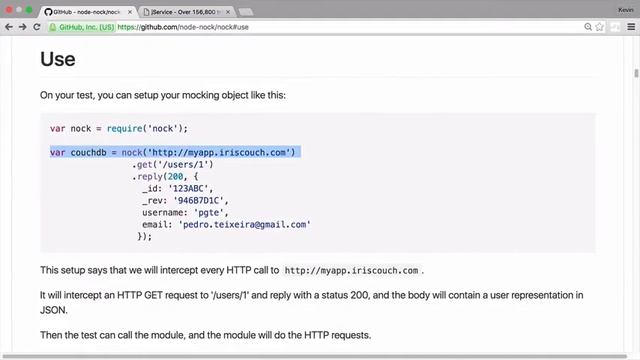Close the GitHub node-nock tab
This screenshot has height=360, width=640.
pos(130,12)
